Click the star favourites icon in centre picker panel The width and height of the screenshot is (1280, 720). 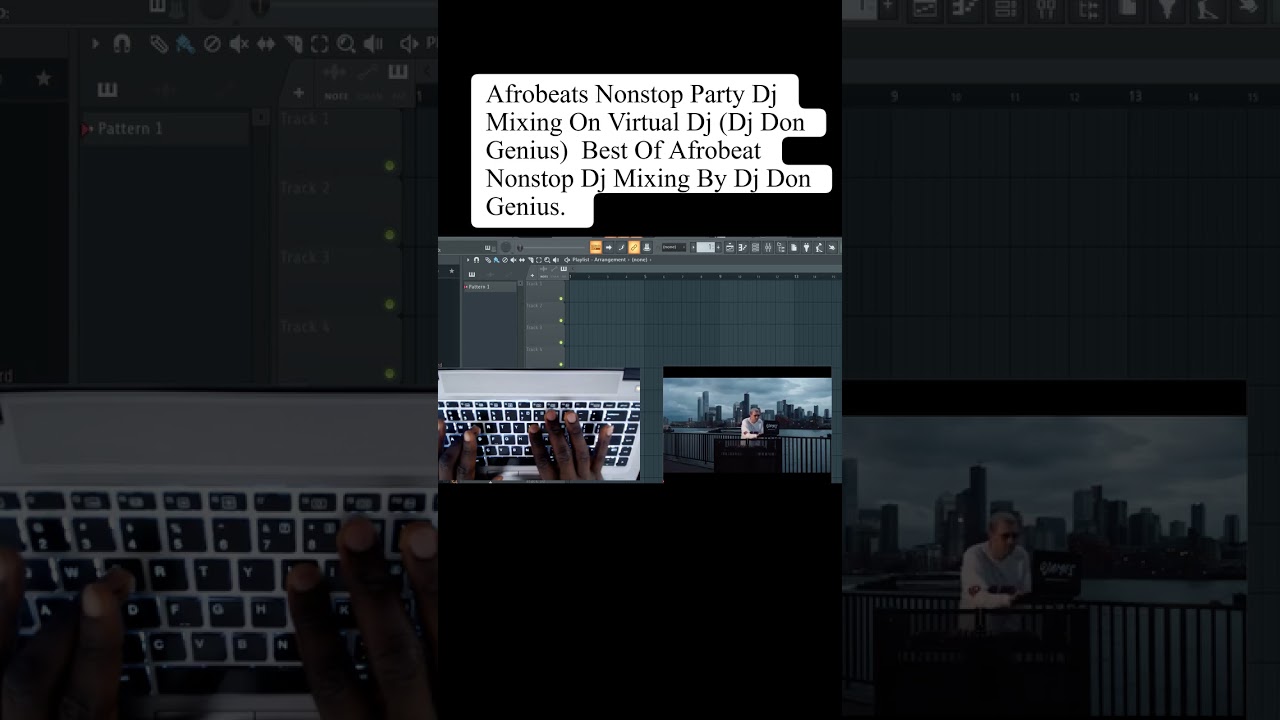click(452, 271)
